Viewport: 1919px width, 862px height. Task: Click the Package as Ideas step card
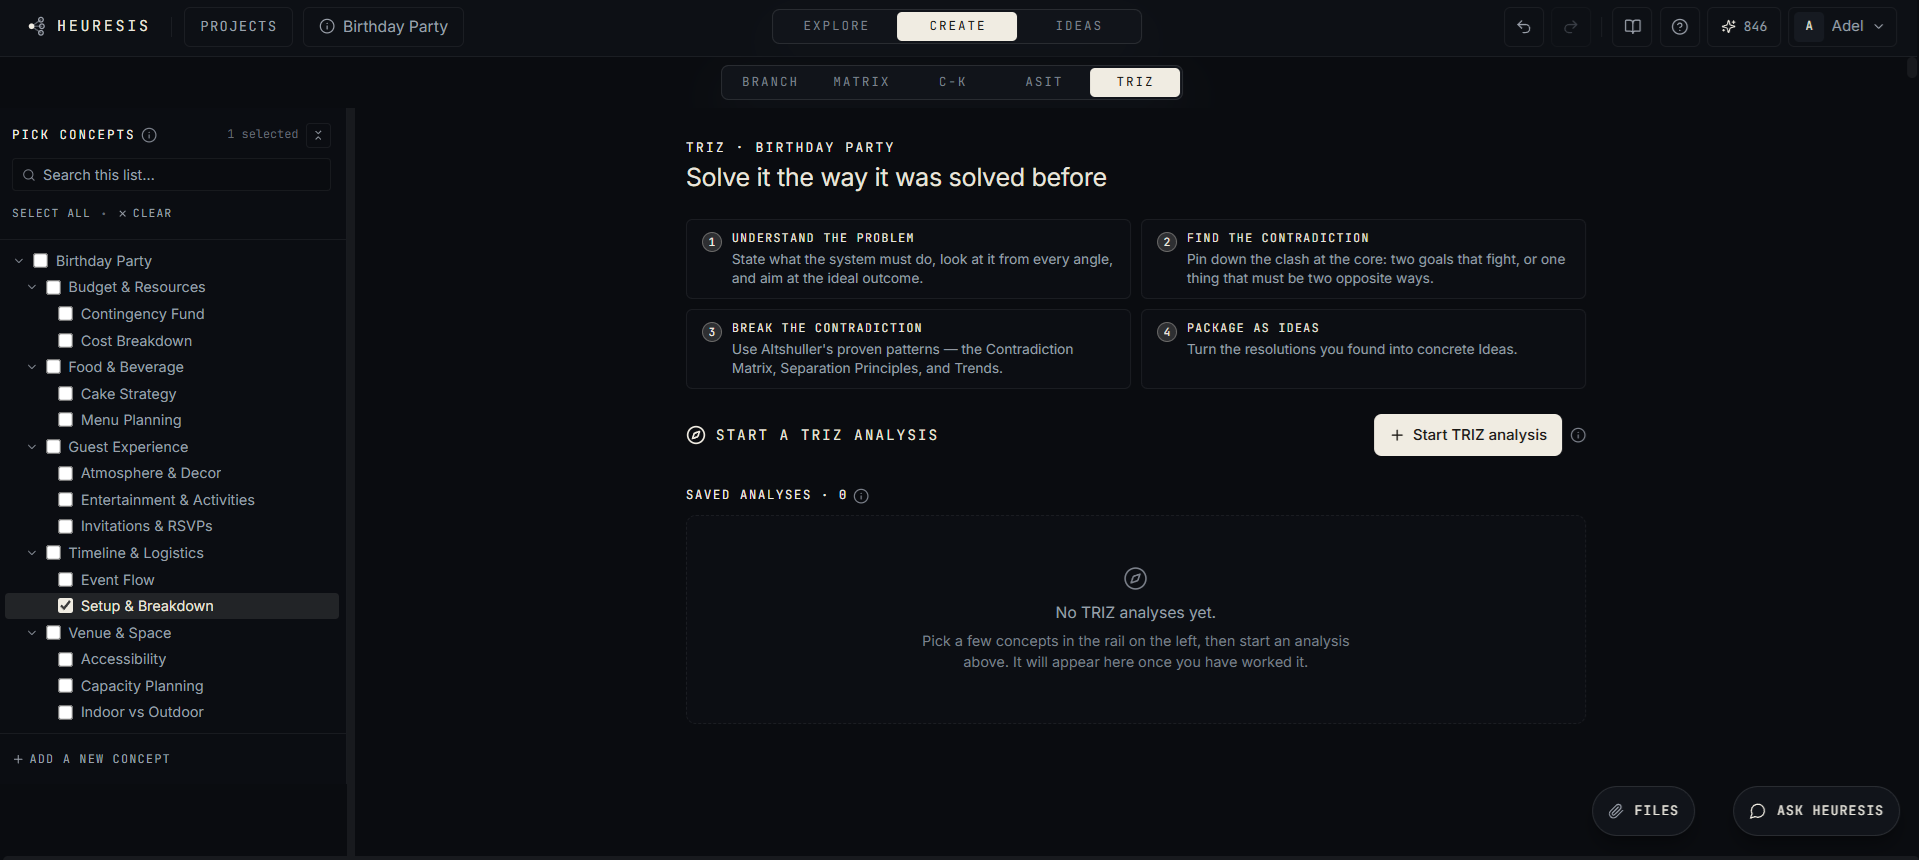(1363, 349)
